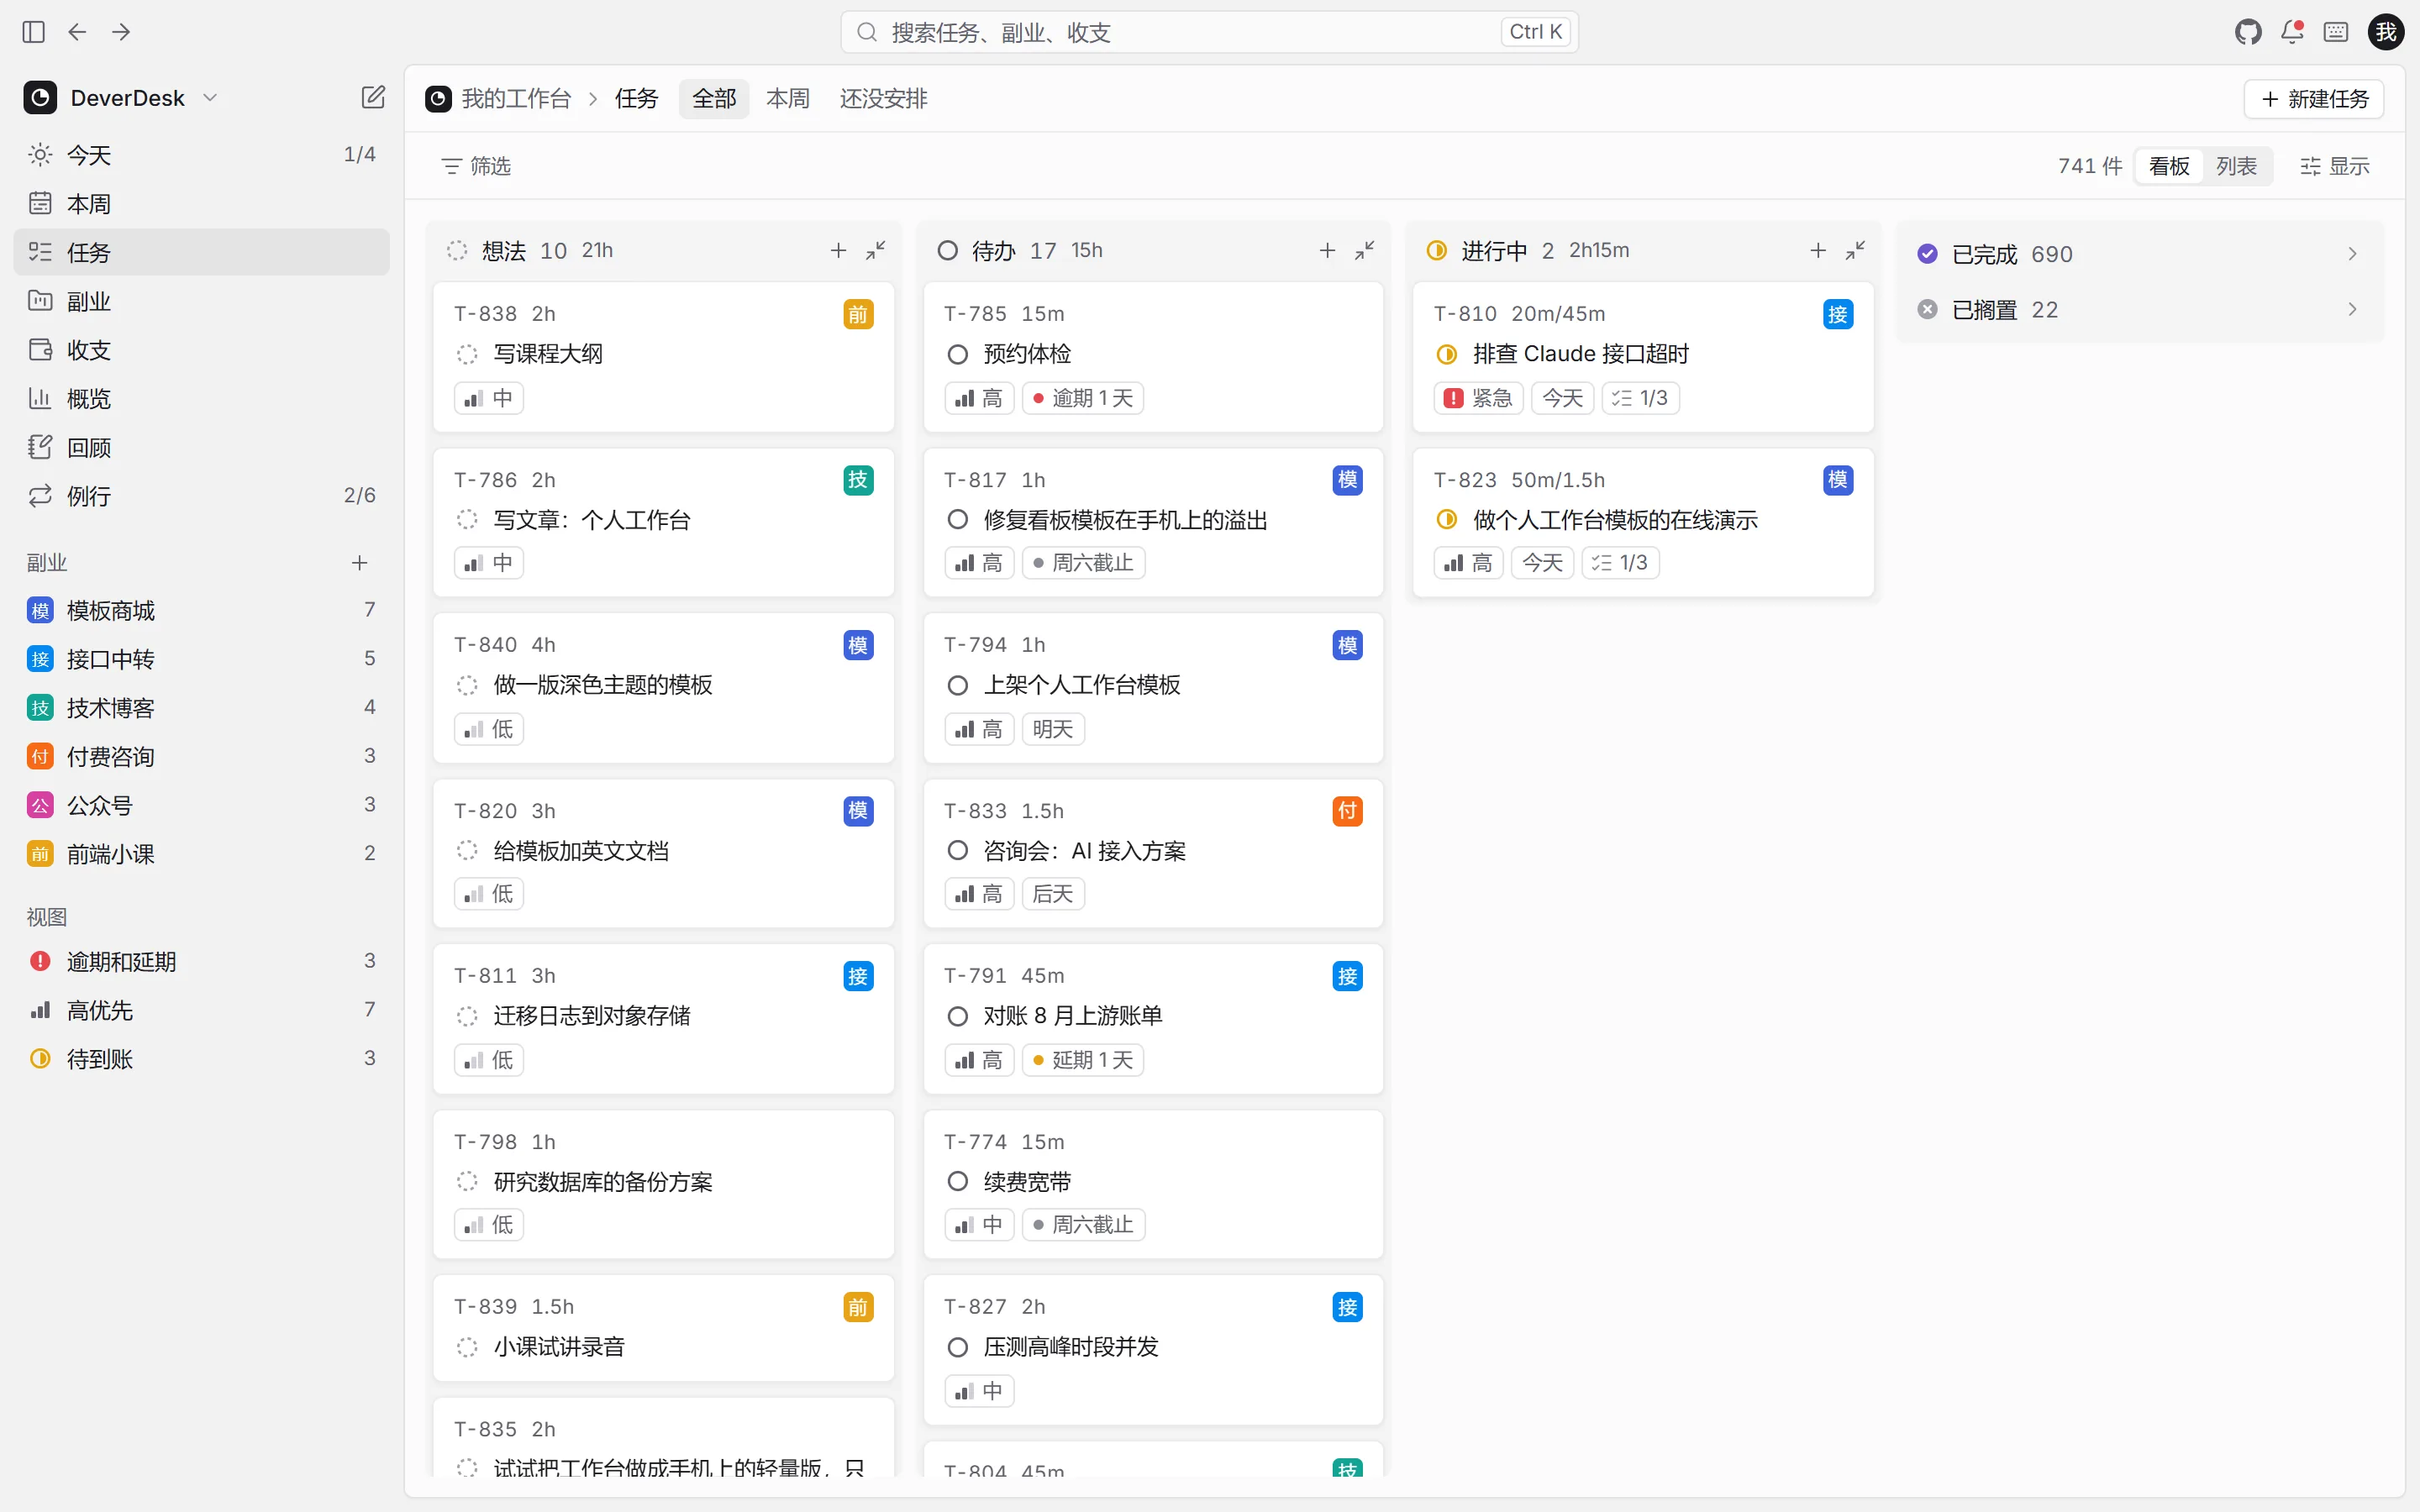The height and width of the screenshot is (1512, 2420).
Task: Select the 本周 tab in header
Action: (x=788, y=98)
